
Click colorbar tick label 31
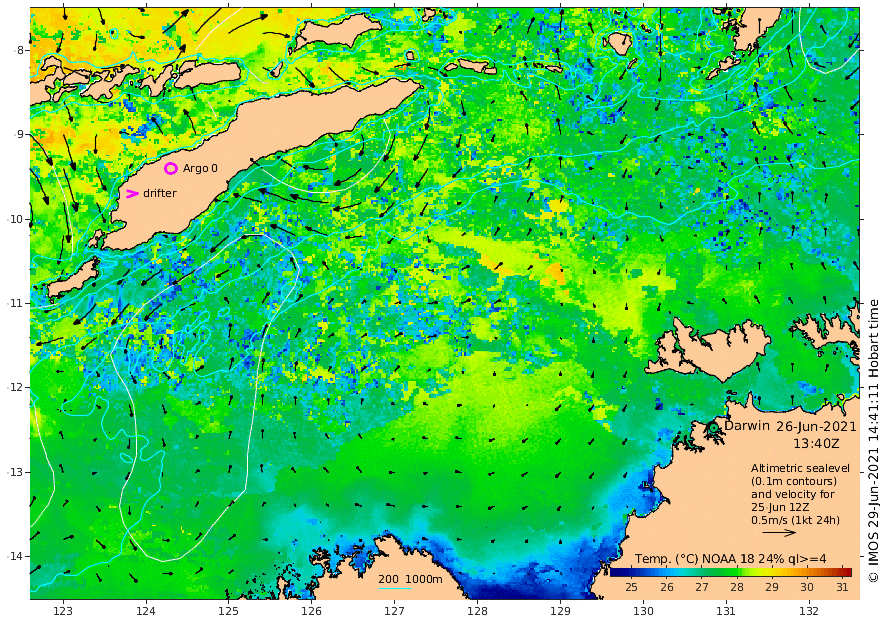point(842,587)
